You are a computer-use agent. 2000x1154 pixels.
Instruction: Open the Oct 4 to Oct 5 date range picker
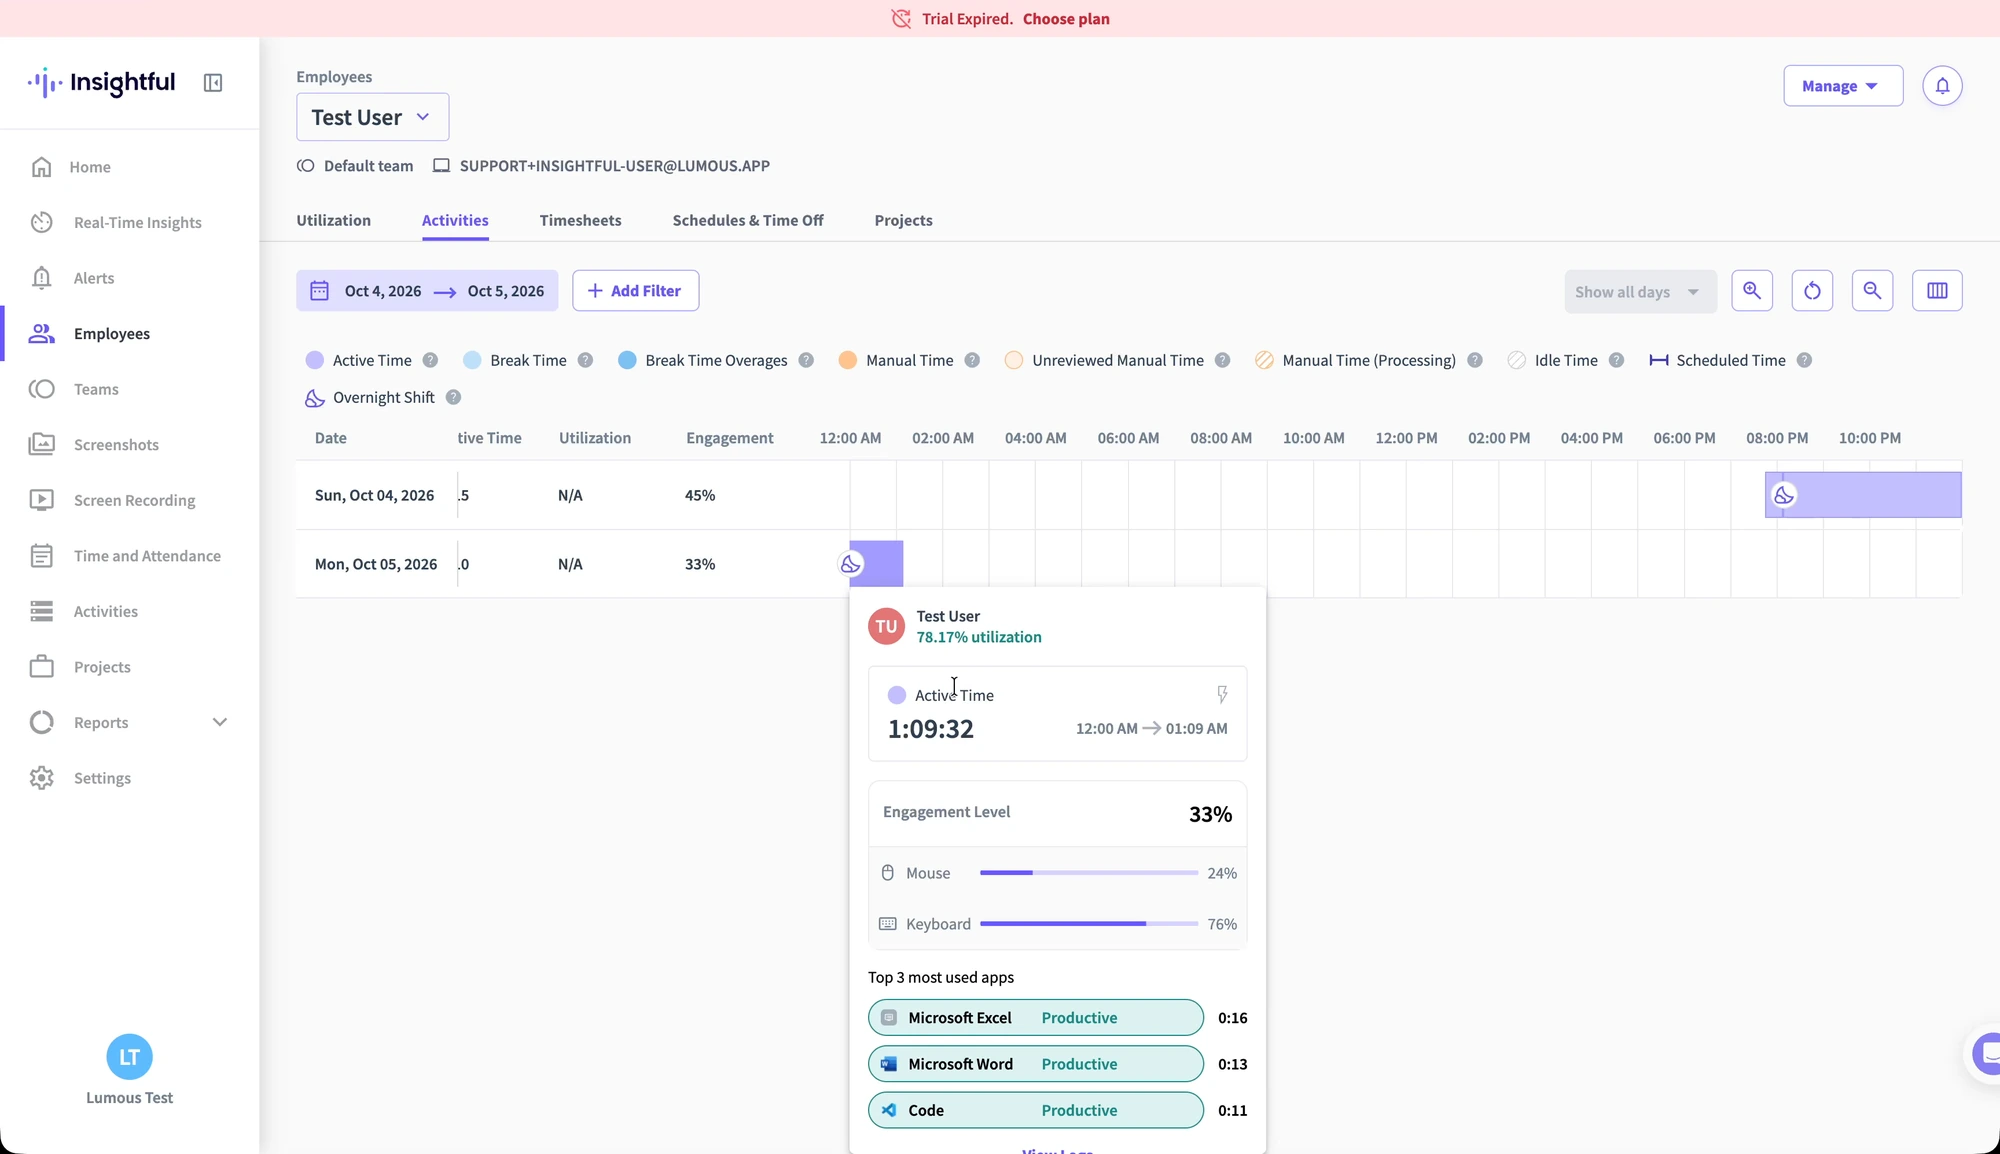coord(427,291)
